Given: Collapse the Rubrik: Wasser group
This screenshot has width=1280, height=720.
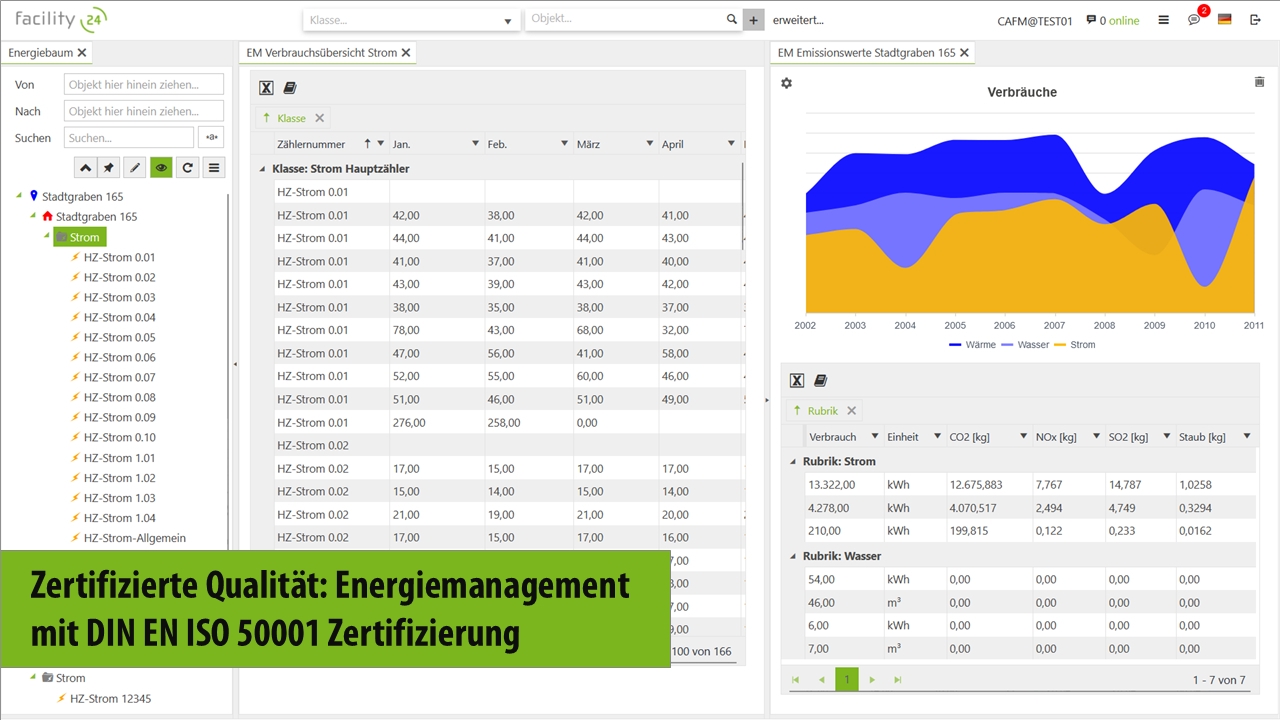Looking at the screenshot, I should [794, 556].
